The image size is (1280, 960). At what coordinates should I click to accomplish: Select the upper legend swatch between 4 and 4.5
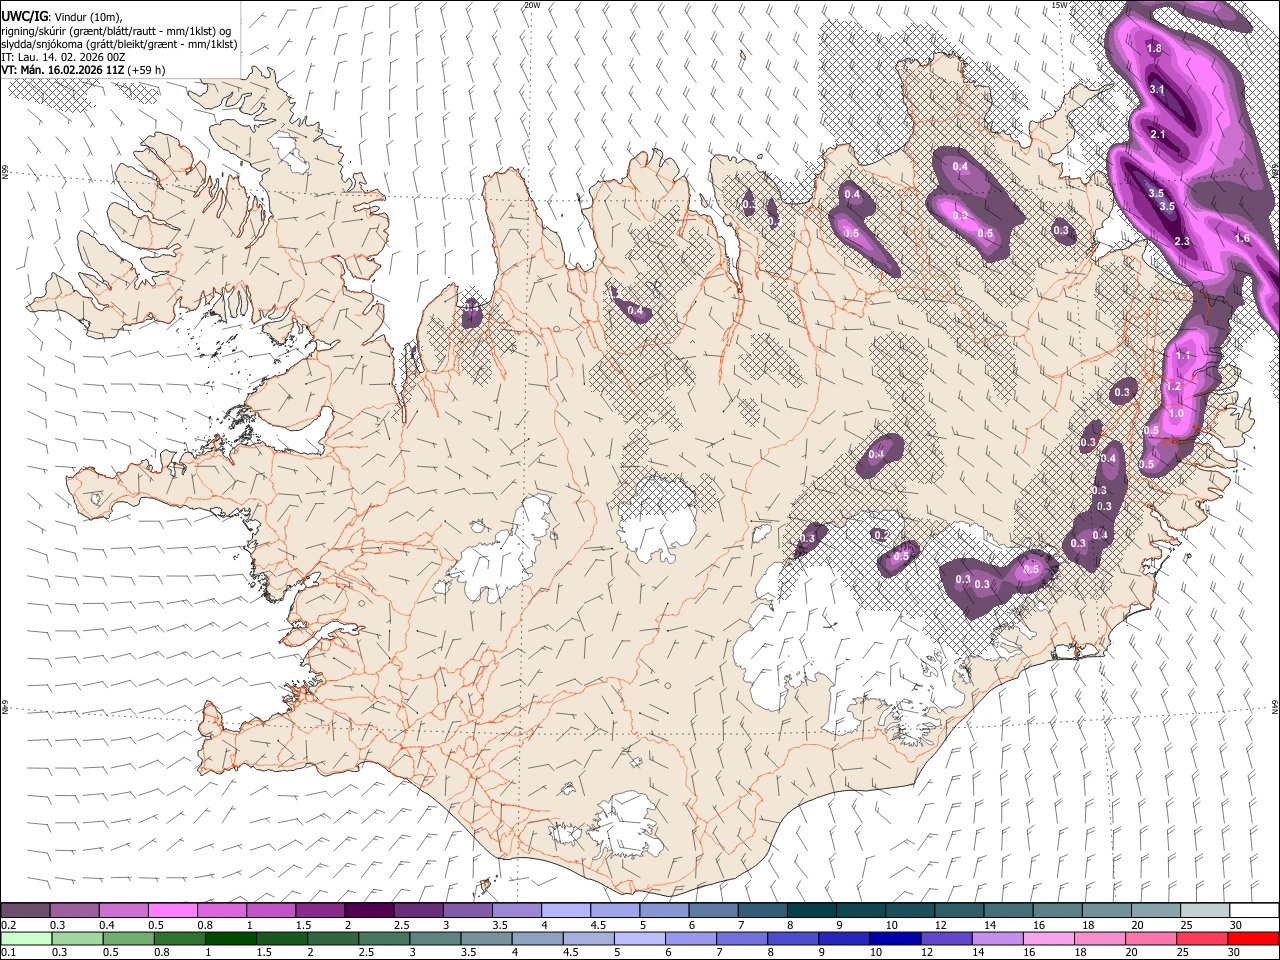pyautogui.click(x=566, y=910)
